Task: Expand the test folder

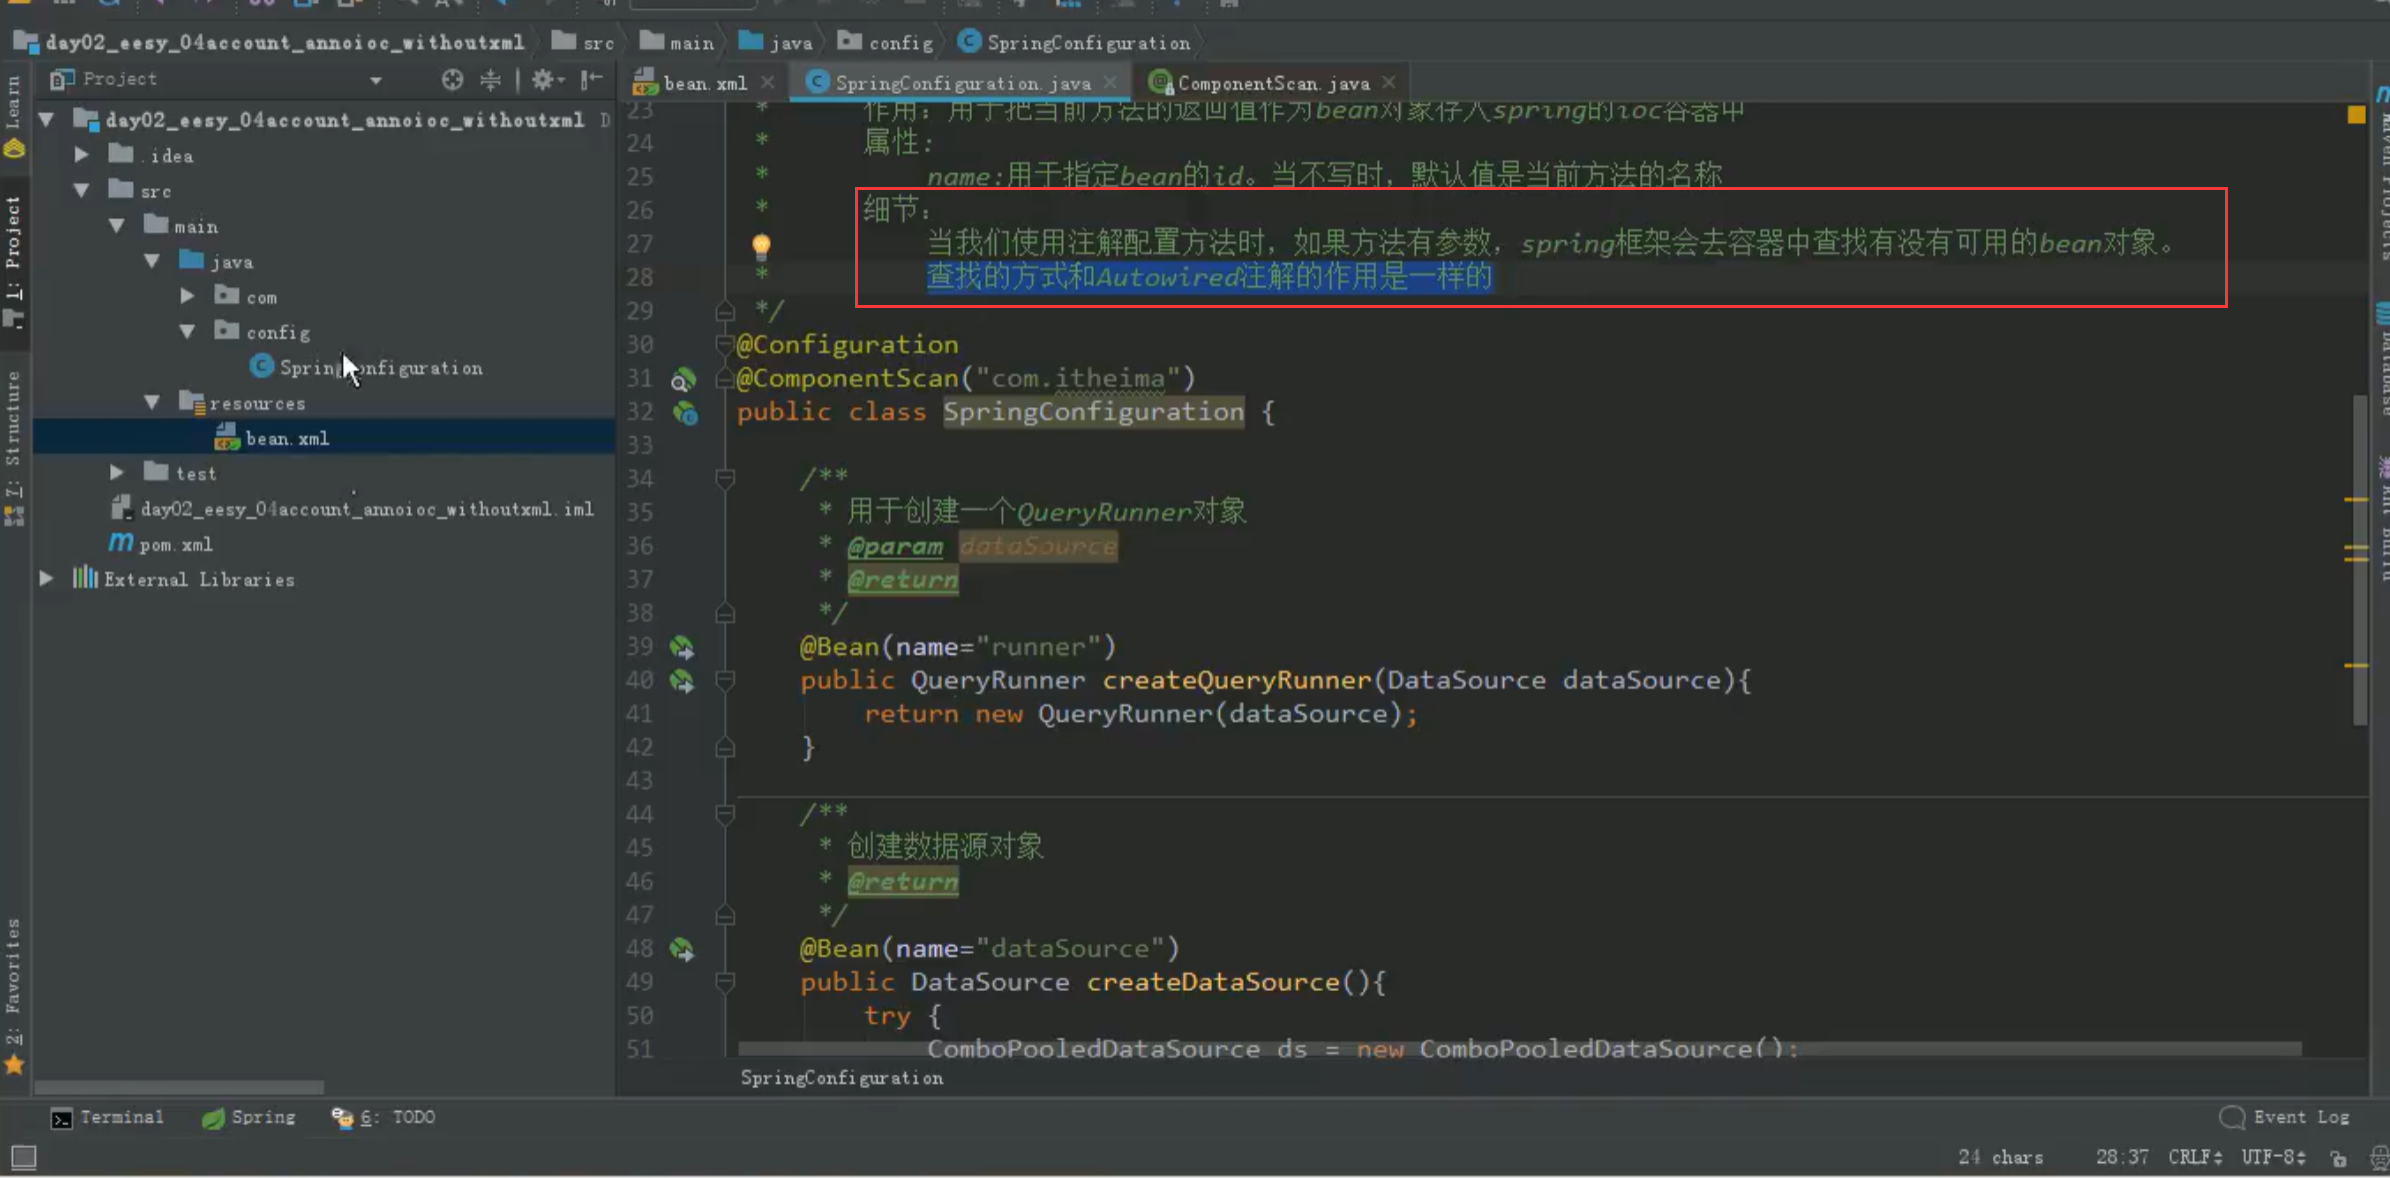Action: tap(117, 473)
